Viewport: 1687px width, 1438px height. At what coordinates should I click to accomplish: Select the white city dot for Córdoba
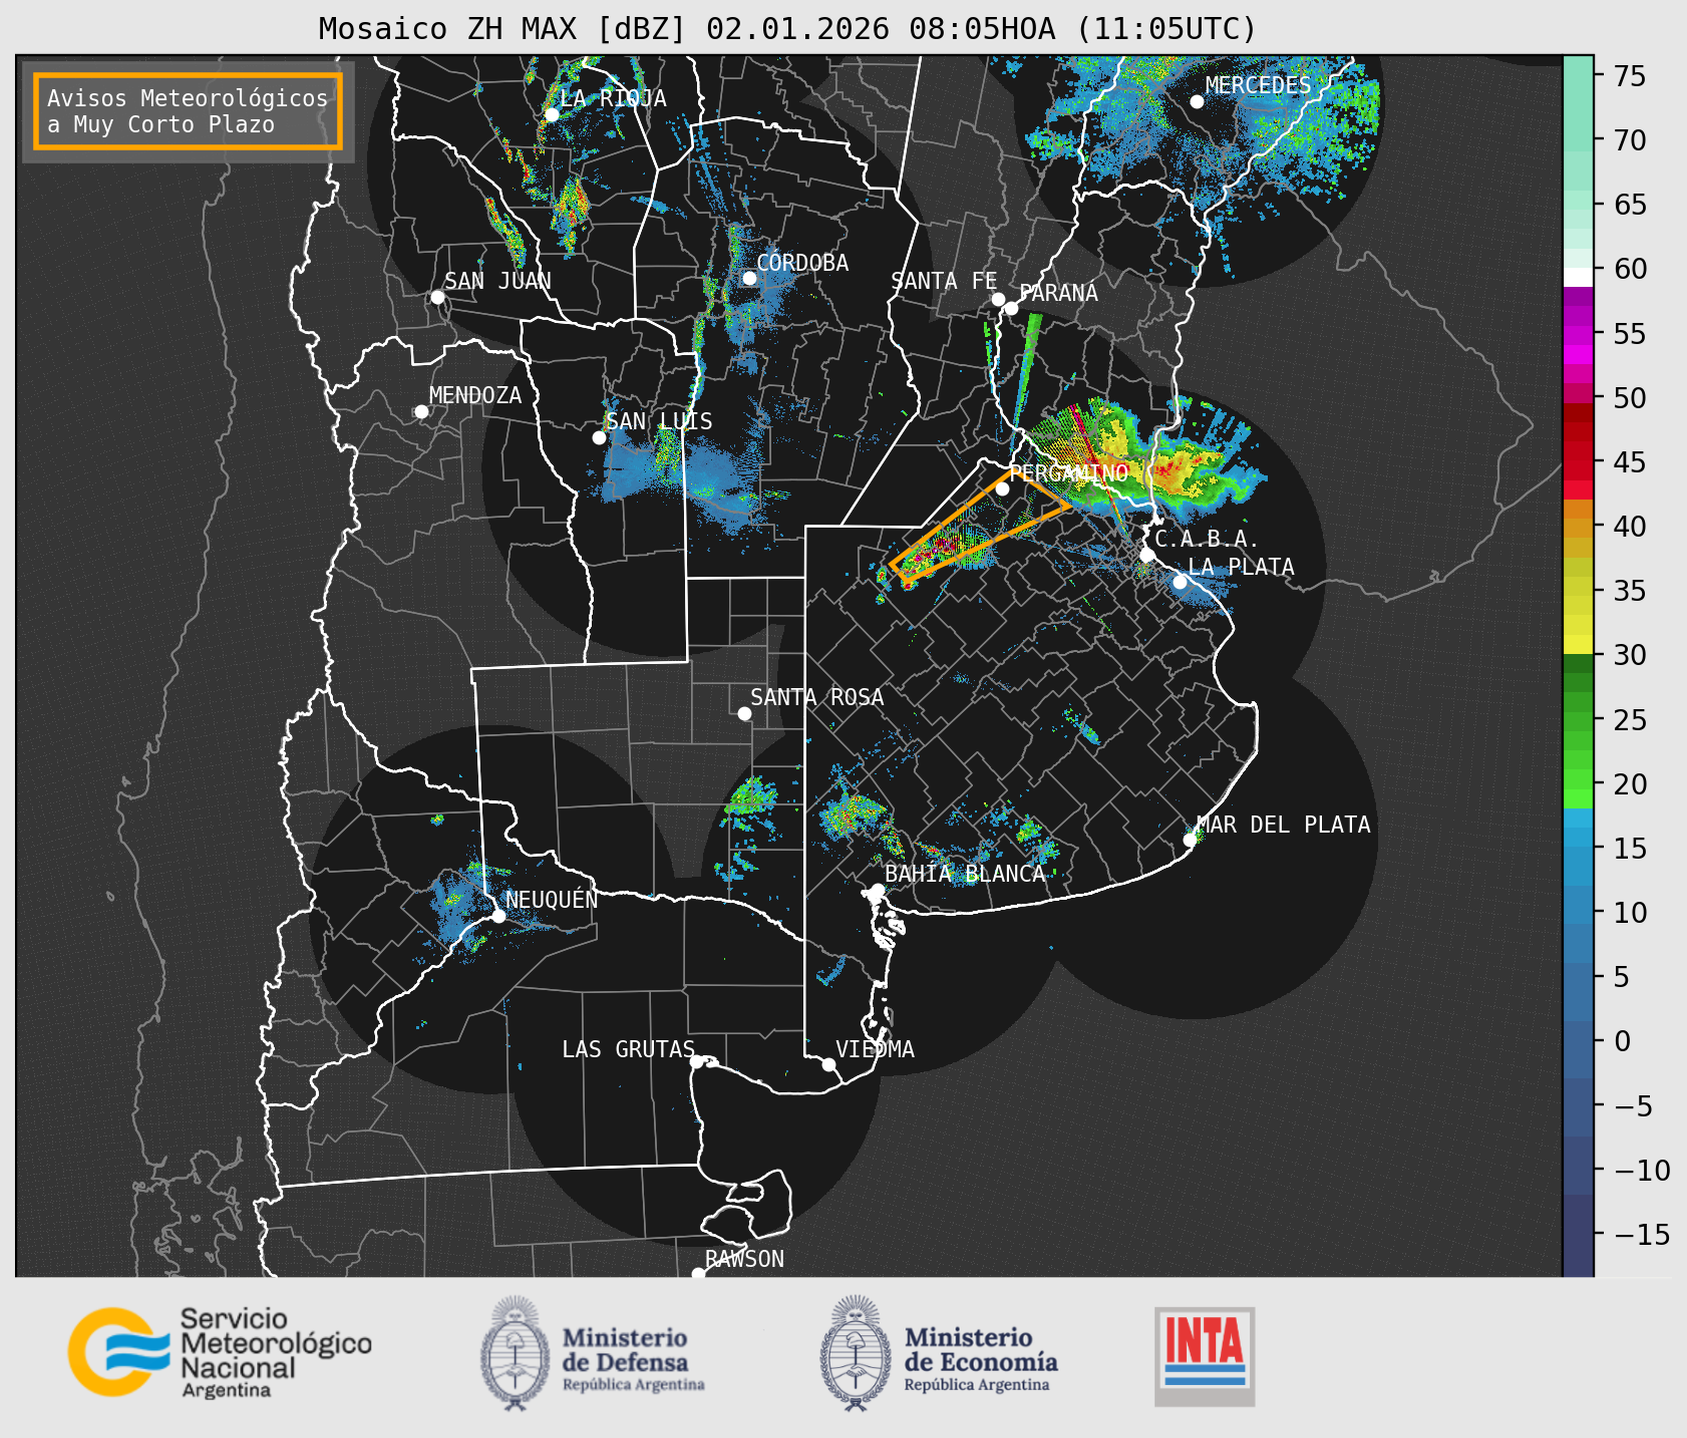pos(750,278)
